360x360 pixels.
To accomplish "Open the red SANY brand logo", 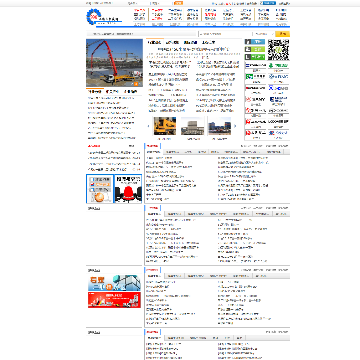I will pos(256,99).
